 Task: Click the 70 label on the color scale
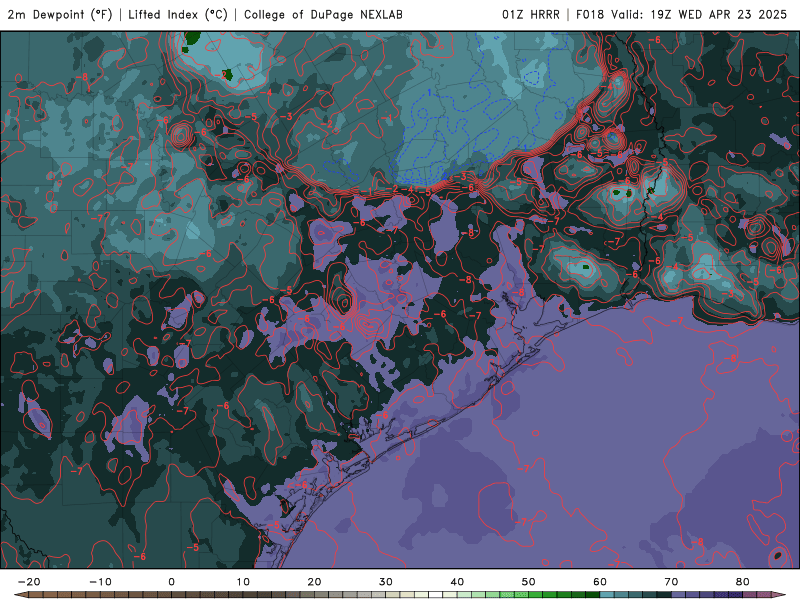(x=671, y=582)
